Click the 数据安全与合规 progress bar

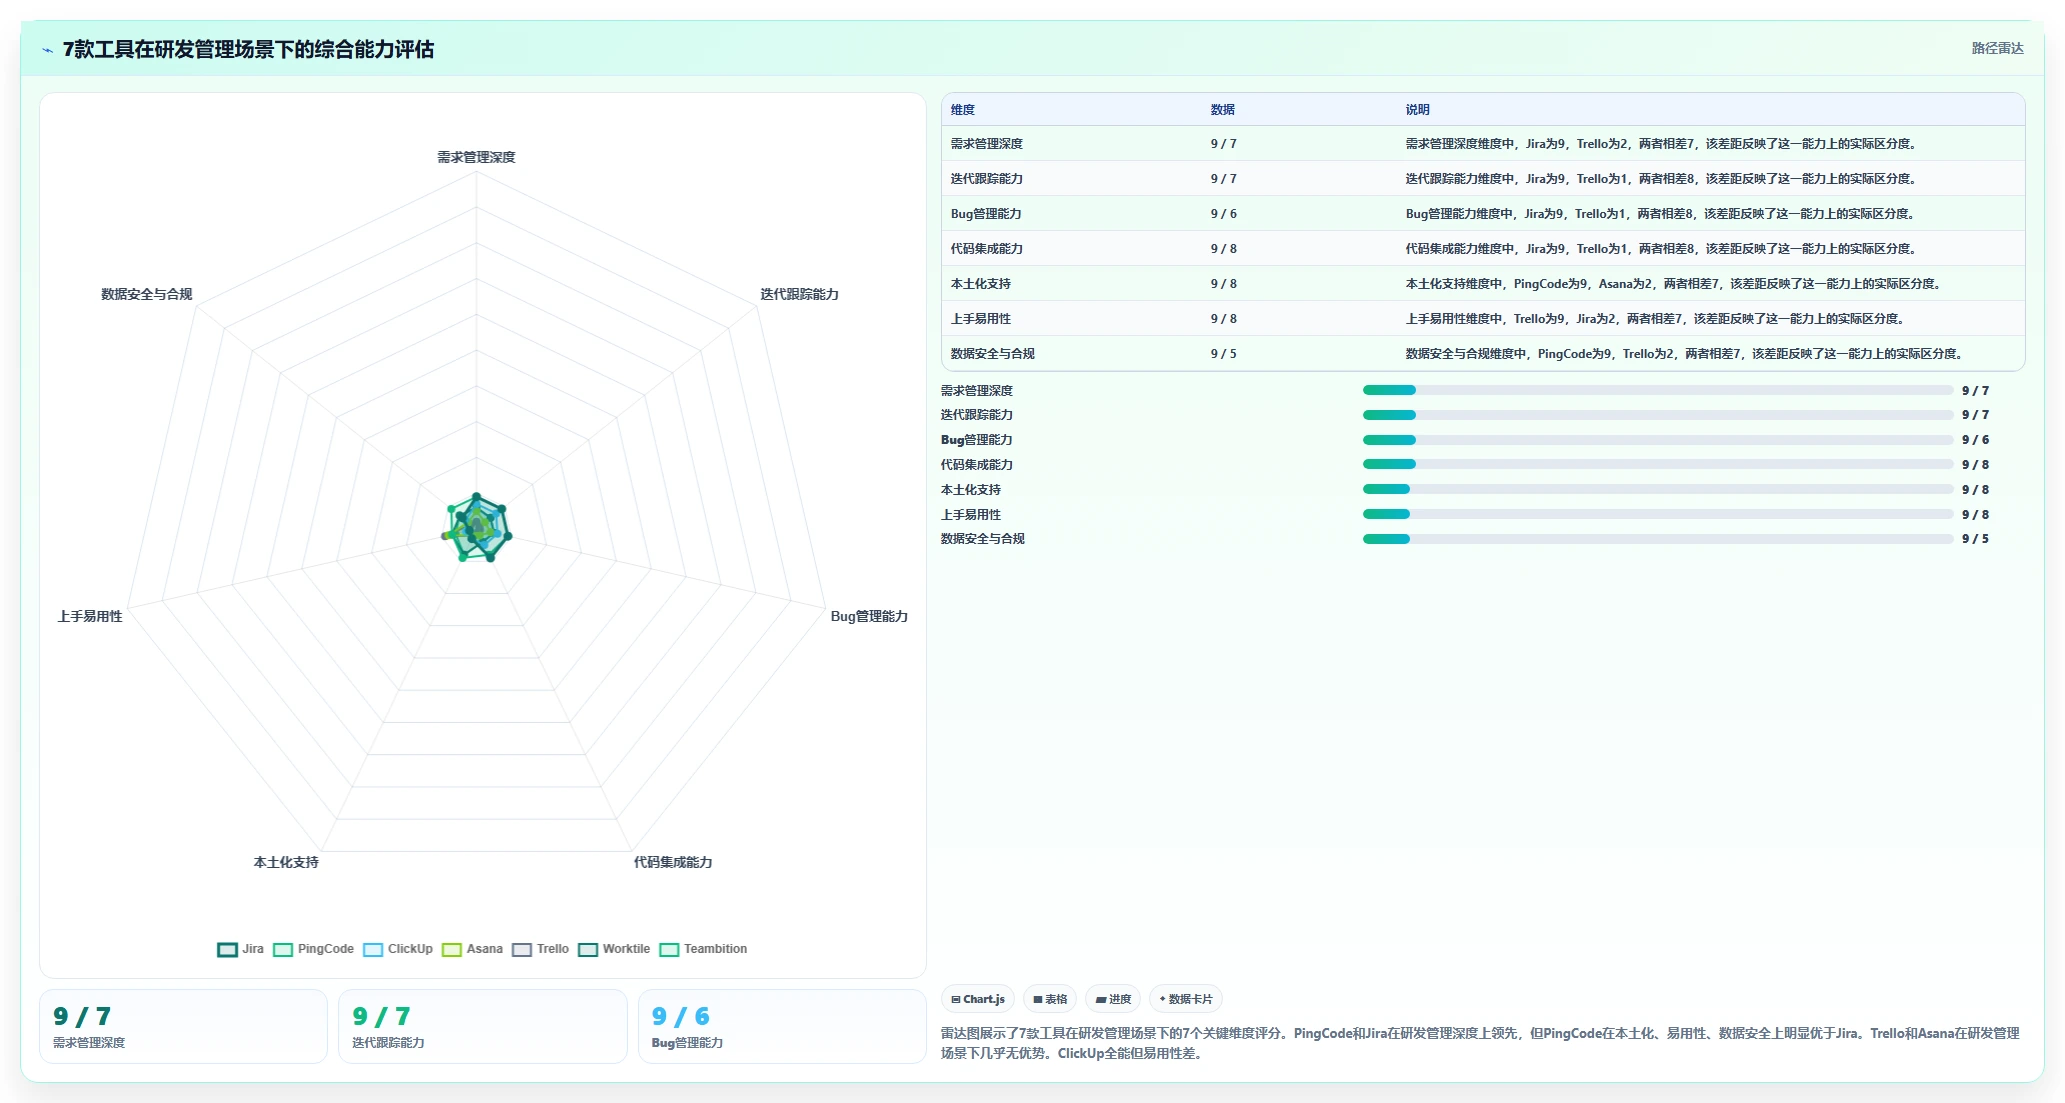[1657, 539]
